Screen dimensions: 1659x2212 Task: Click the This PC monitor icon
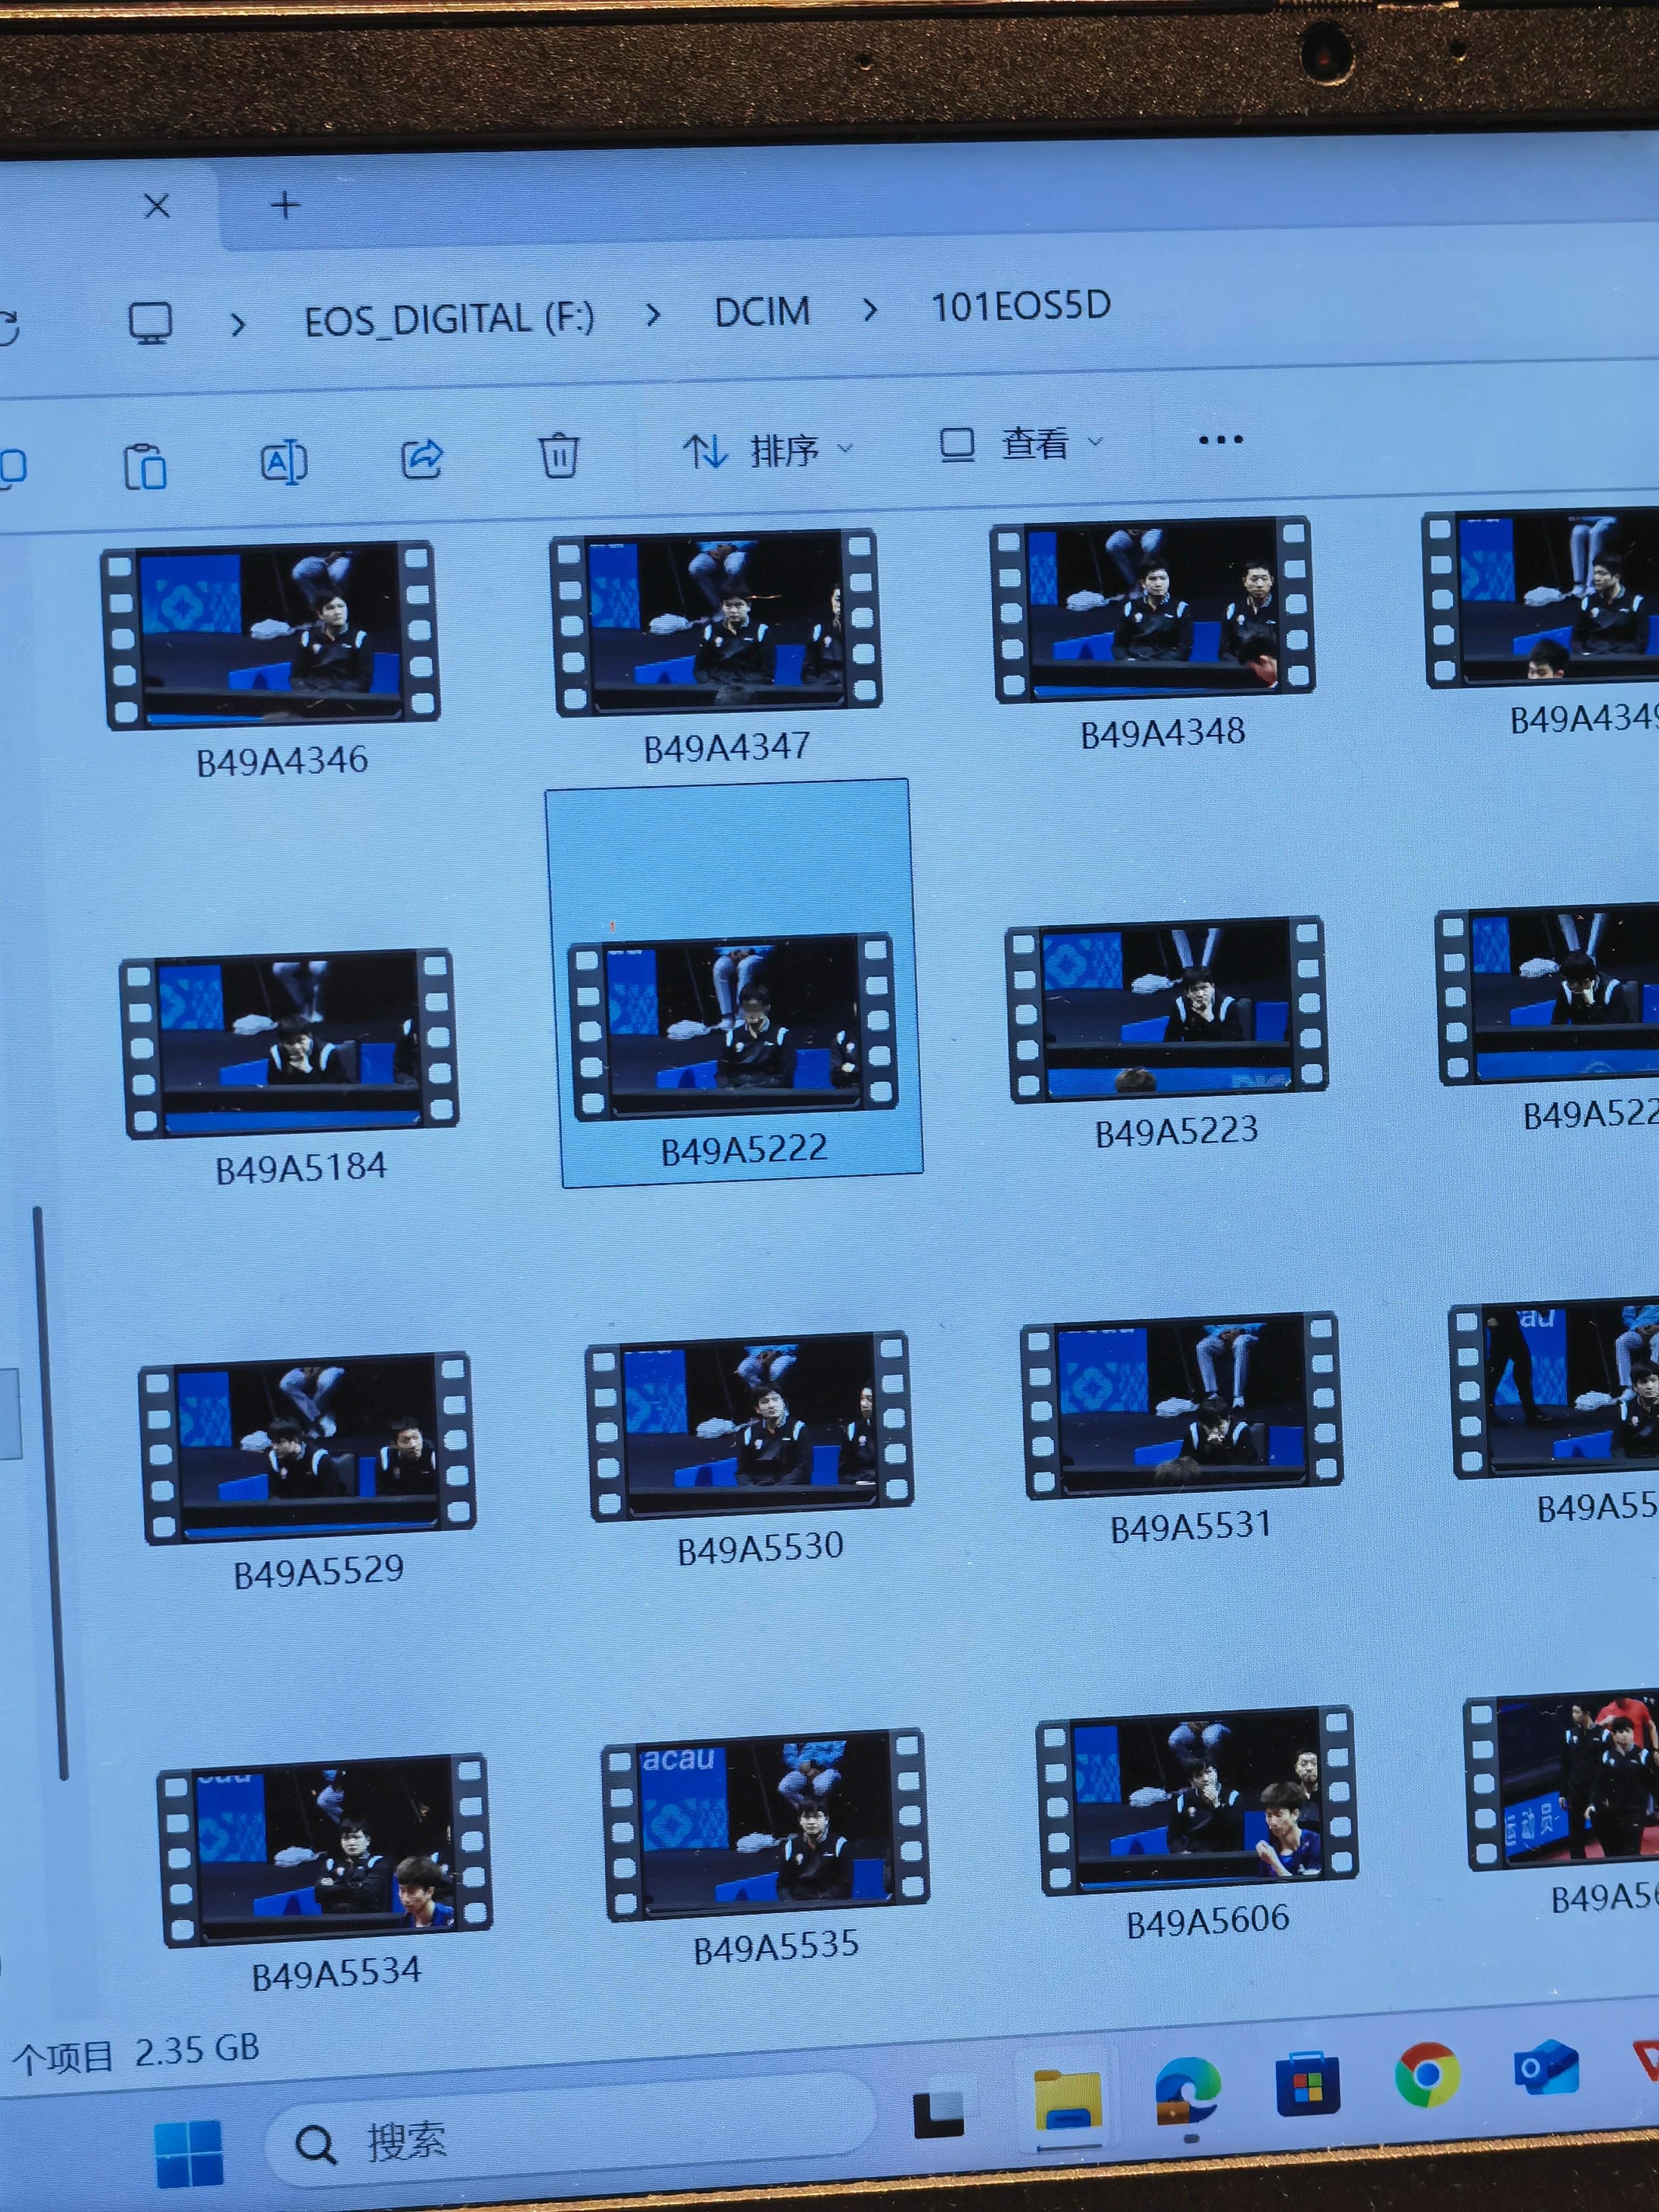(x=151, y=323)
